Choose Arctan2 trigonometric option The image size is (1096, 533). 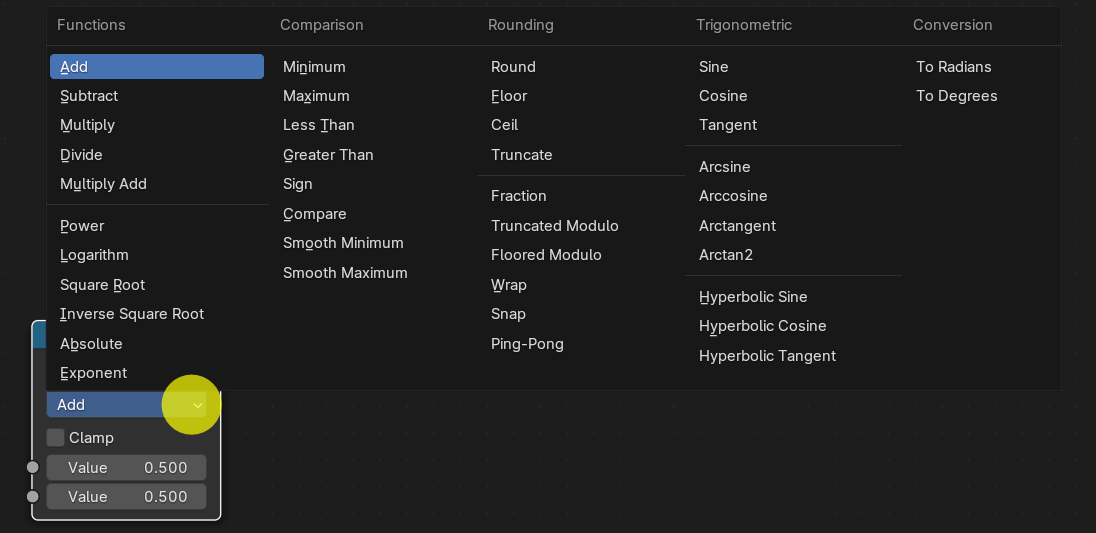click(726, 255)
